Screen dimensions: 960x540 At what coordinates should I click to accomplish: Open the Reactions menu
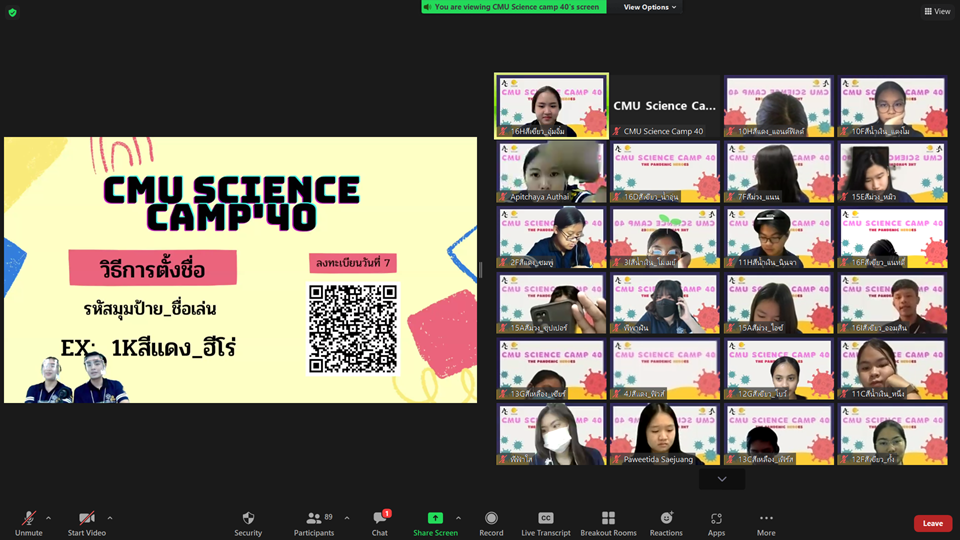666,522
